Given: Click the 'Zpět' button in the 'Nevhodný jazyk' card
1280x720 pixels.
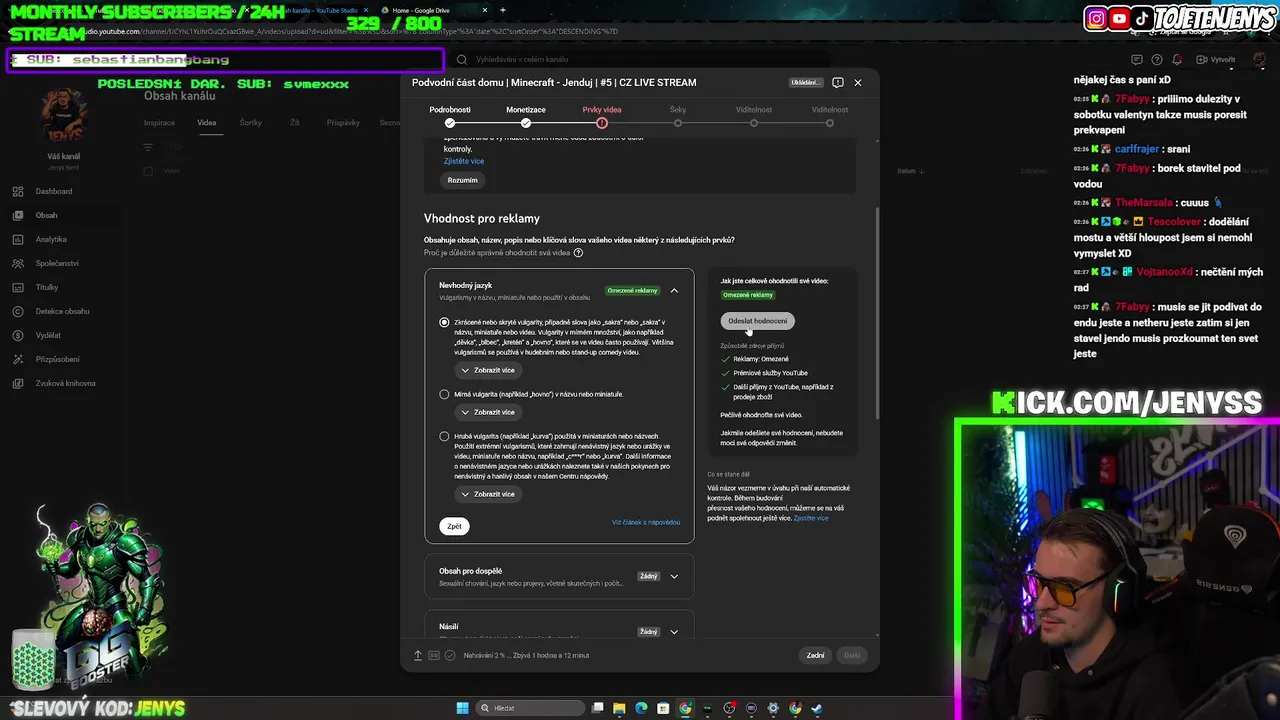Looking at the screenshot, I should [x=454, y=526].
